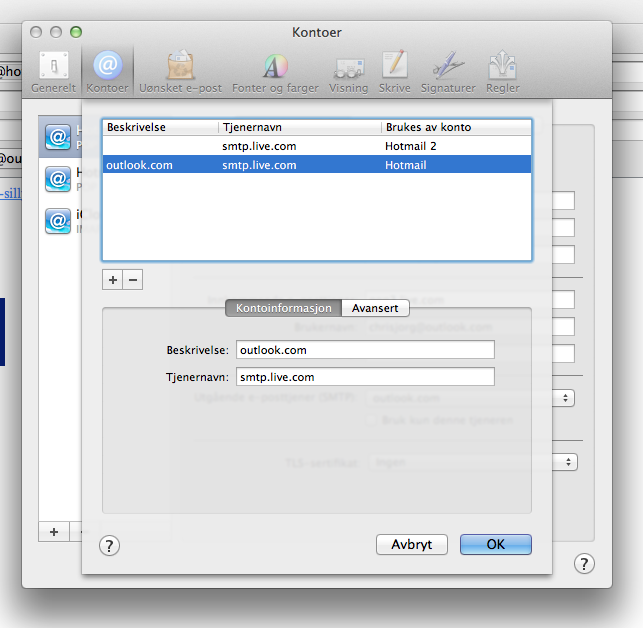
Task: Confirm with the OK button
Action: [x=496, y=544]
